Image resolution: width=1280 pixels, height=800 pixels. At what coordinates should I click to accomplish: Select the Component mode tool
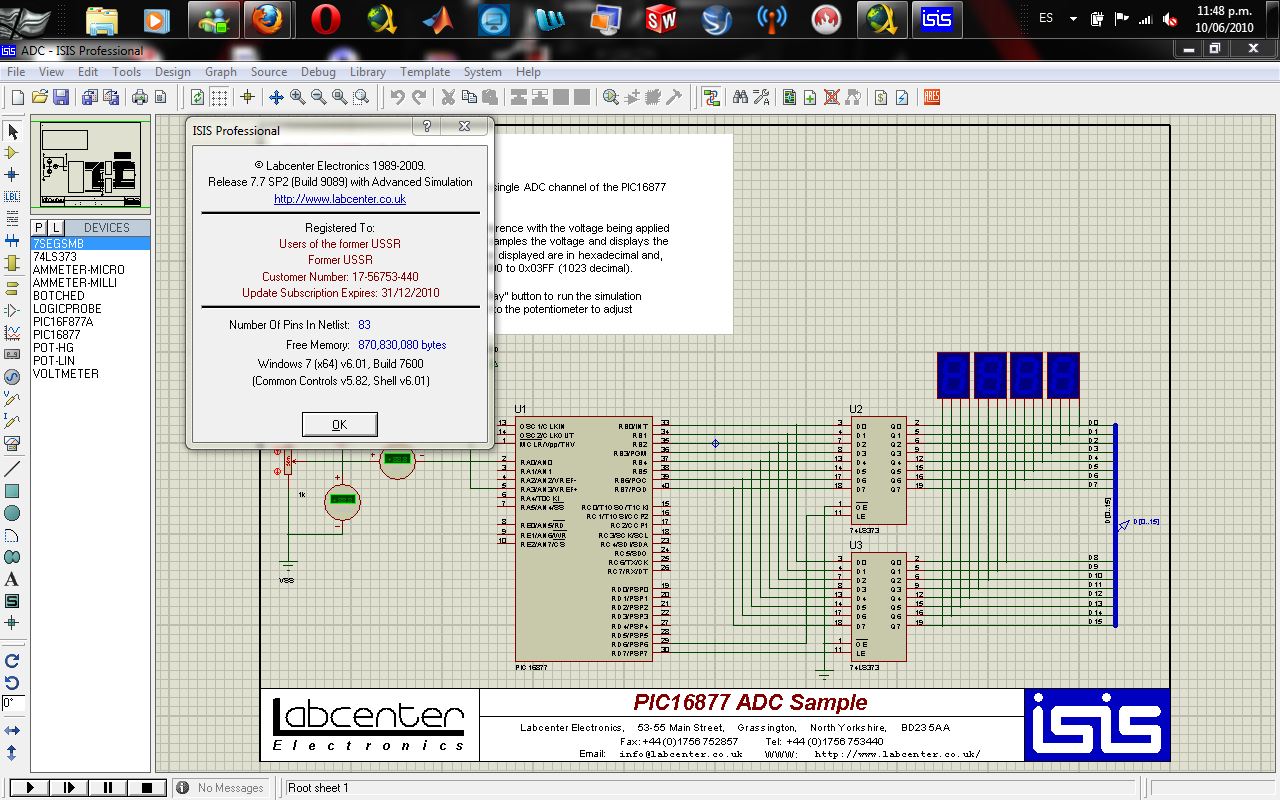click(13, 151)
